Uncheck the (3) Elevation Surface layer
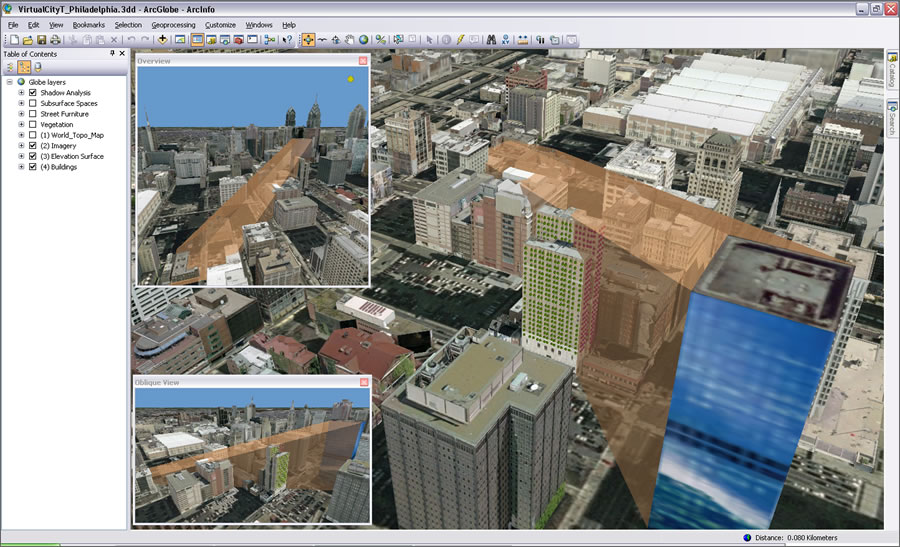 33,156
